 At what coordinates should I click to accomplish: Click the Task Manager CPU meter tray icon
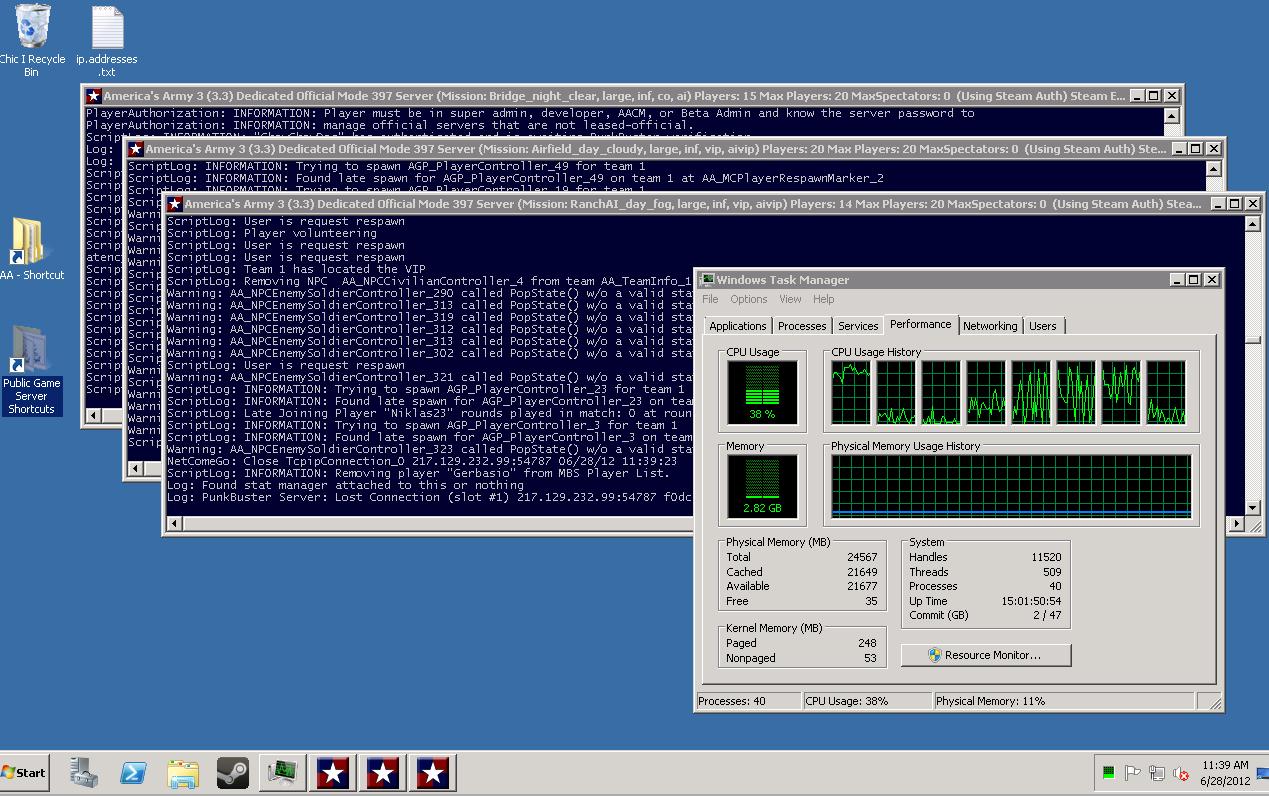point(1108,773)
